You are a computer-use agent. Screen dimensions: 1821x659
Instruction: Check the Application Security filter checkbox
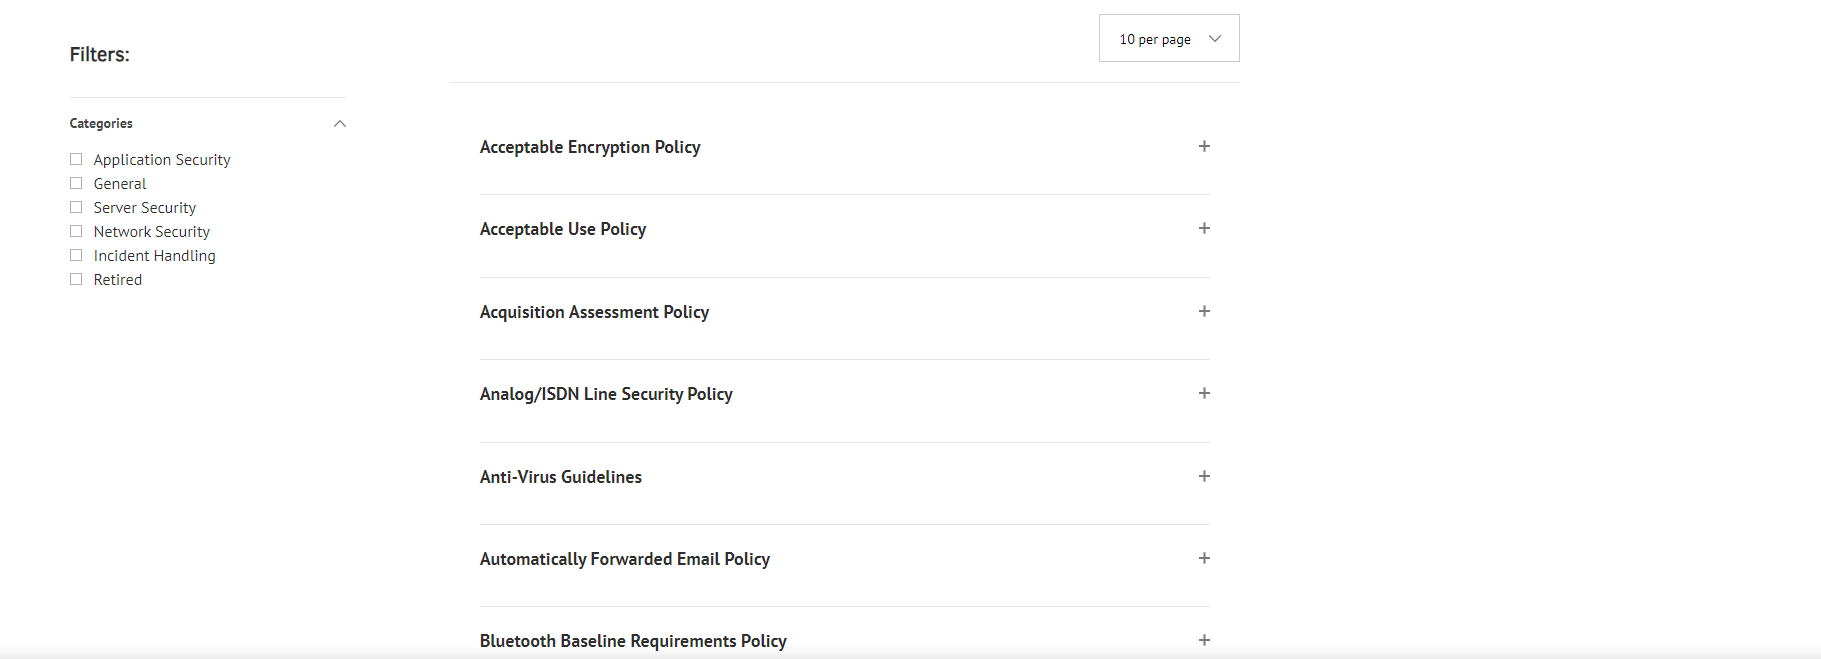pyautogui.click(x=76, y=159)
